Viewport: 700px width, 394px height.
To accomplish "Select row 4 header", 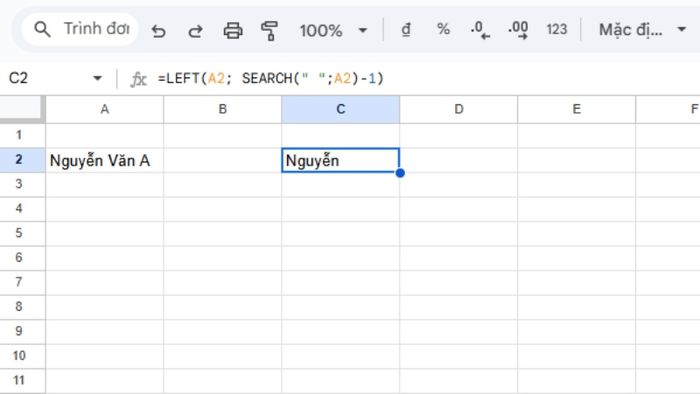I will pos(22,209).
